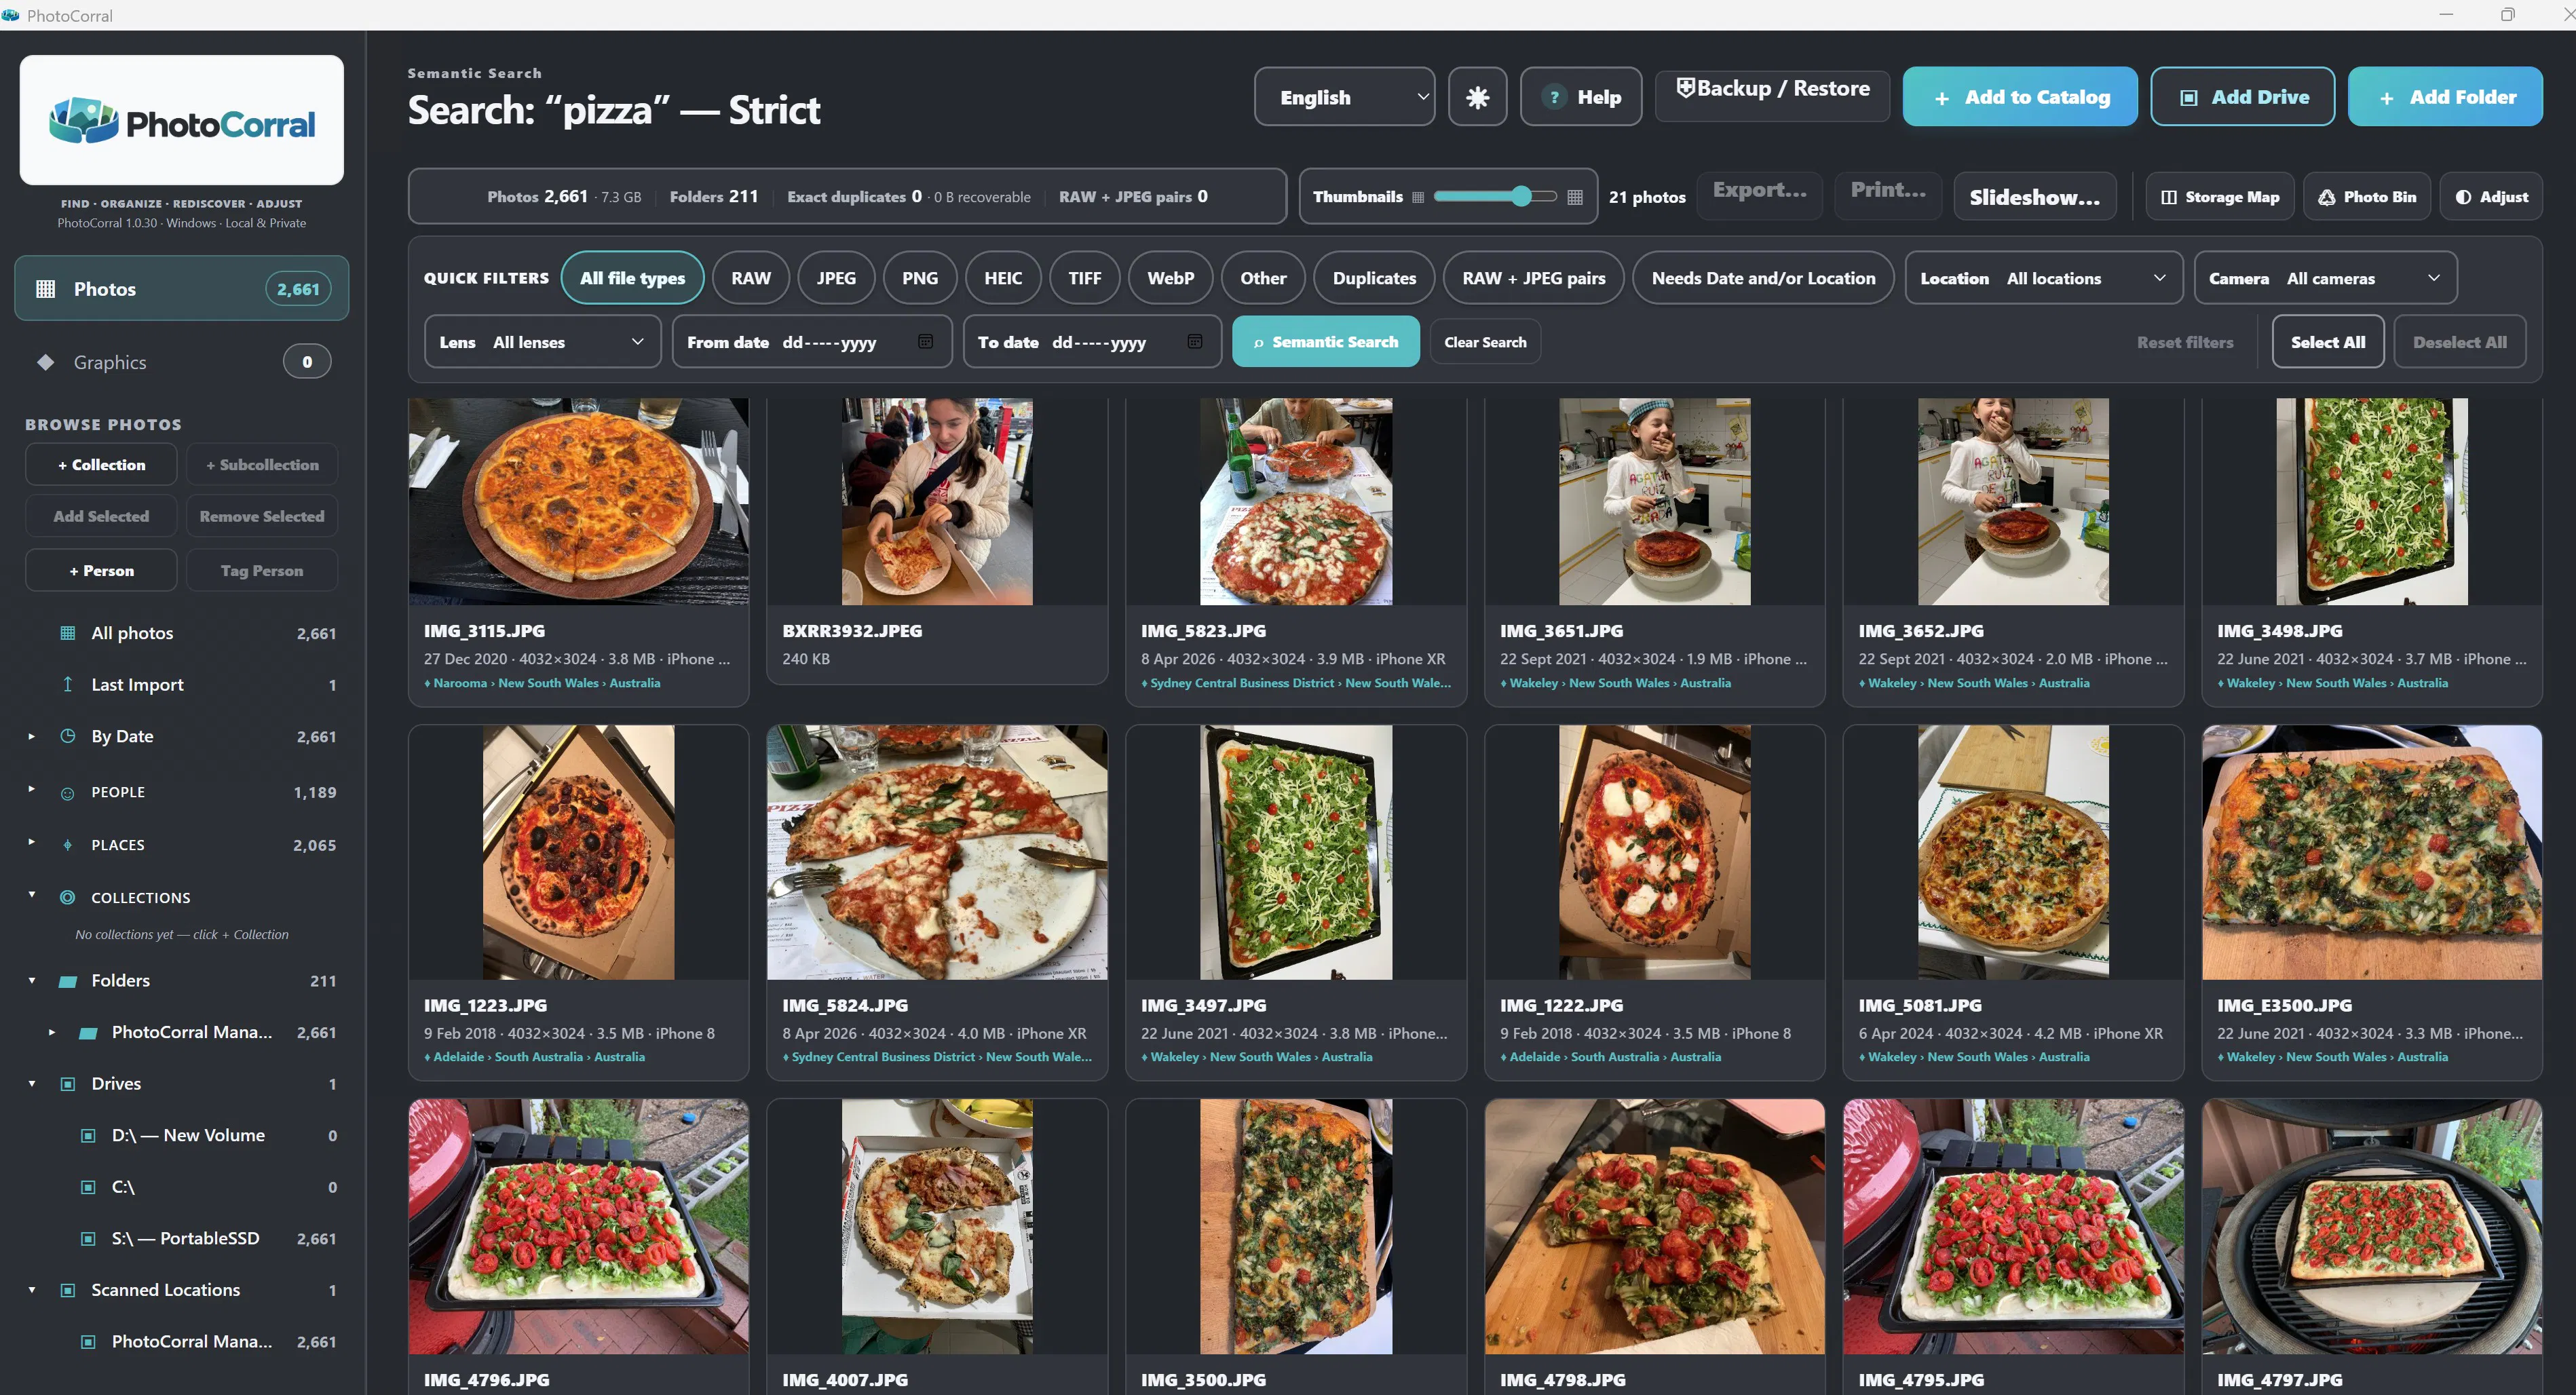This screenshot has width=2576, height=1395.
Task: Collapse the Drives tree section
Action: point(31,1083)
